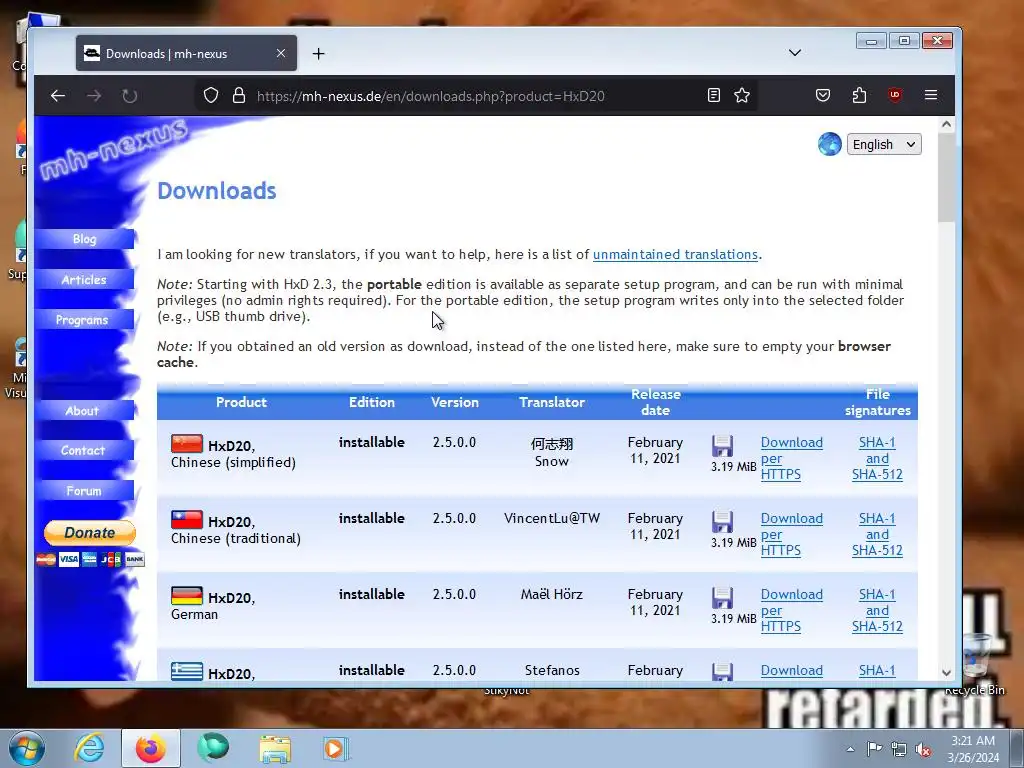The height and width of the screenshot is (768, 1024).
Task: Show hidden tray icons arrow
Action: (850, 749)
